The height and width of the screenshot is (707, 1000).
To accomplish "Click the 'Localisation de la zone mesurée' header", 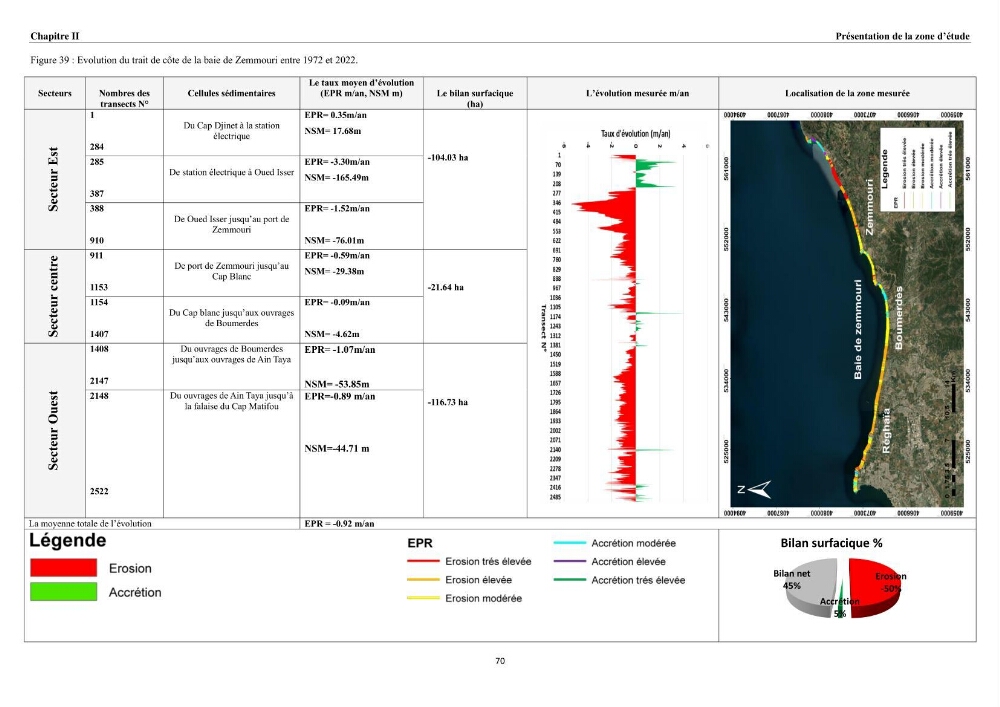I will (847, 93).
